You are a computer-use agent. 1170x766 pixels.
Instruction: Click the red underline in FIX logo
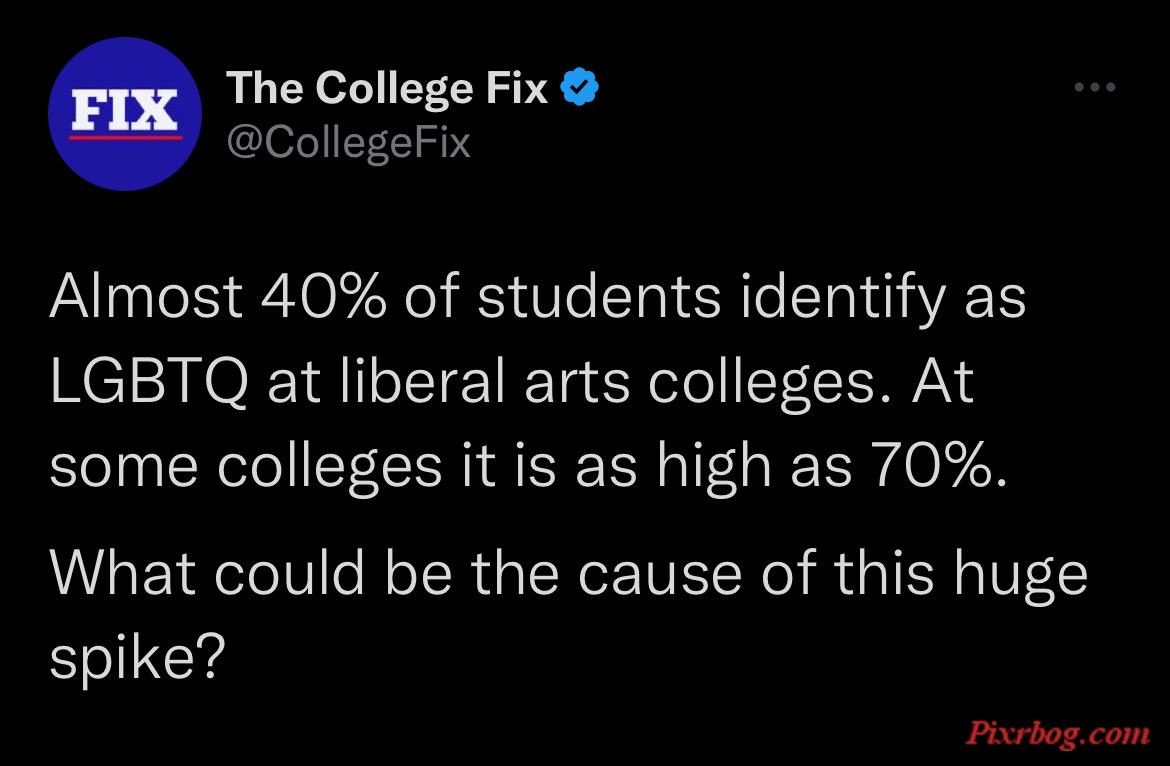(125, 137)
